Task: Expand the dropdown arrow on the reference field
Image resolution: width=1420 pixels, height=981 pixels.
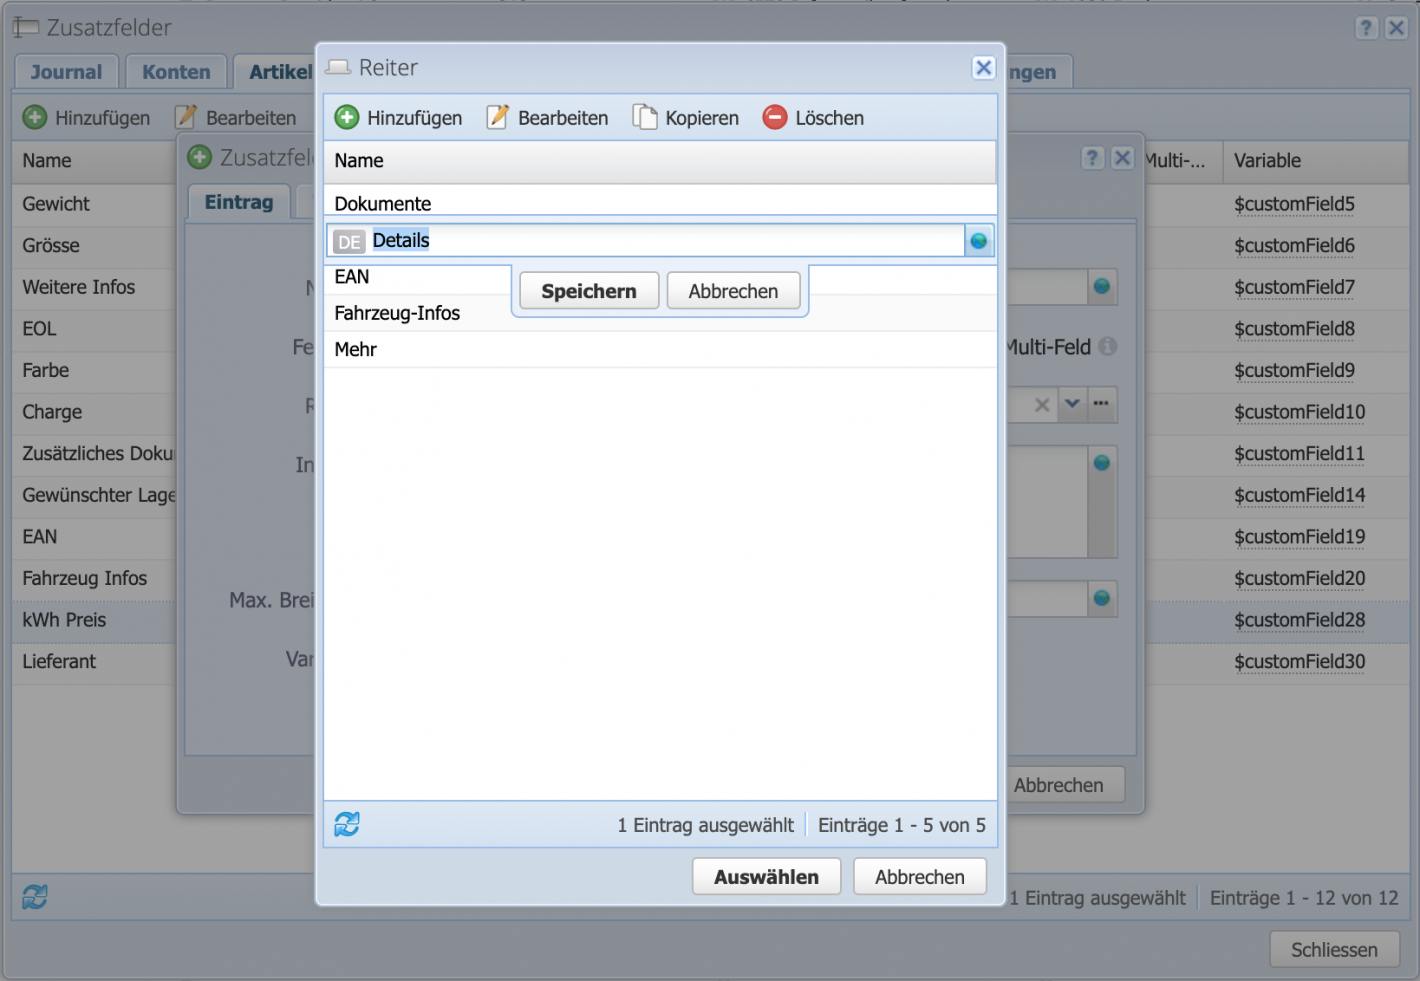Action: pos(1072,404)
